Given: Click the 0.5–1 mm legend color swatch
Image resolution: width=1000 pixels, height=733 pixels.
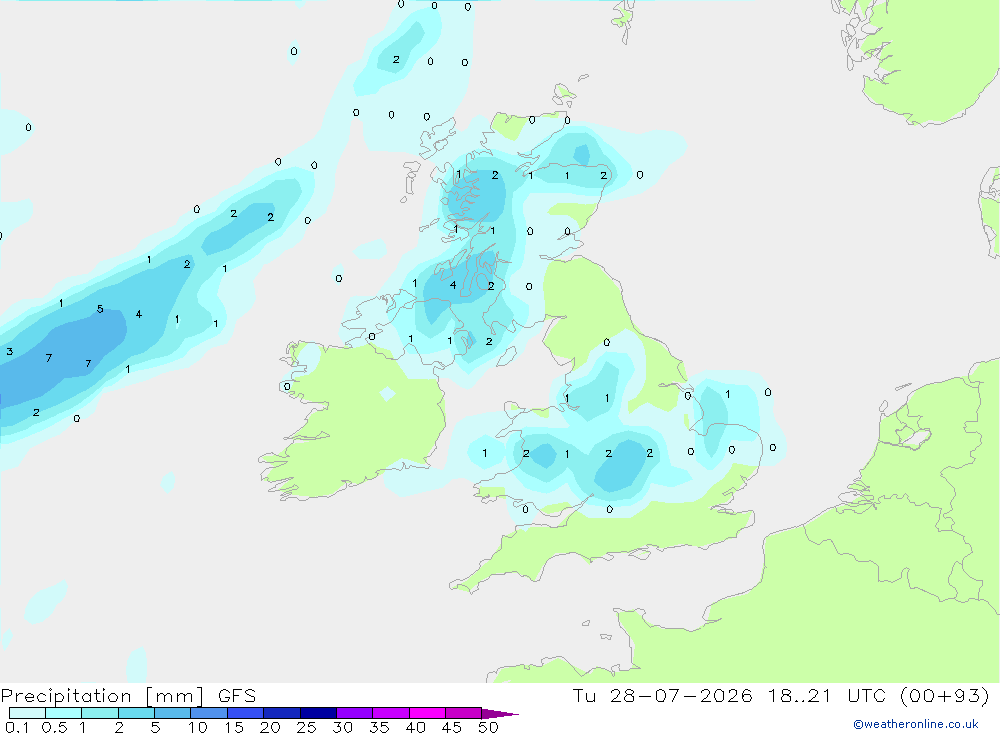Looking at the screenshot, I should point(63,713).
